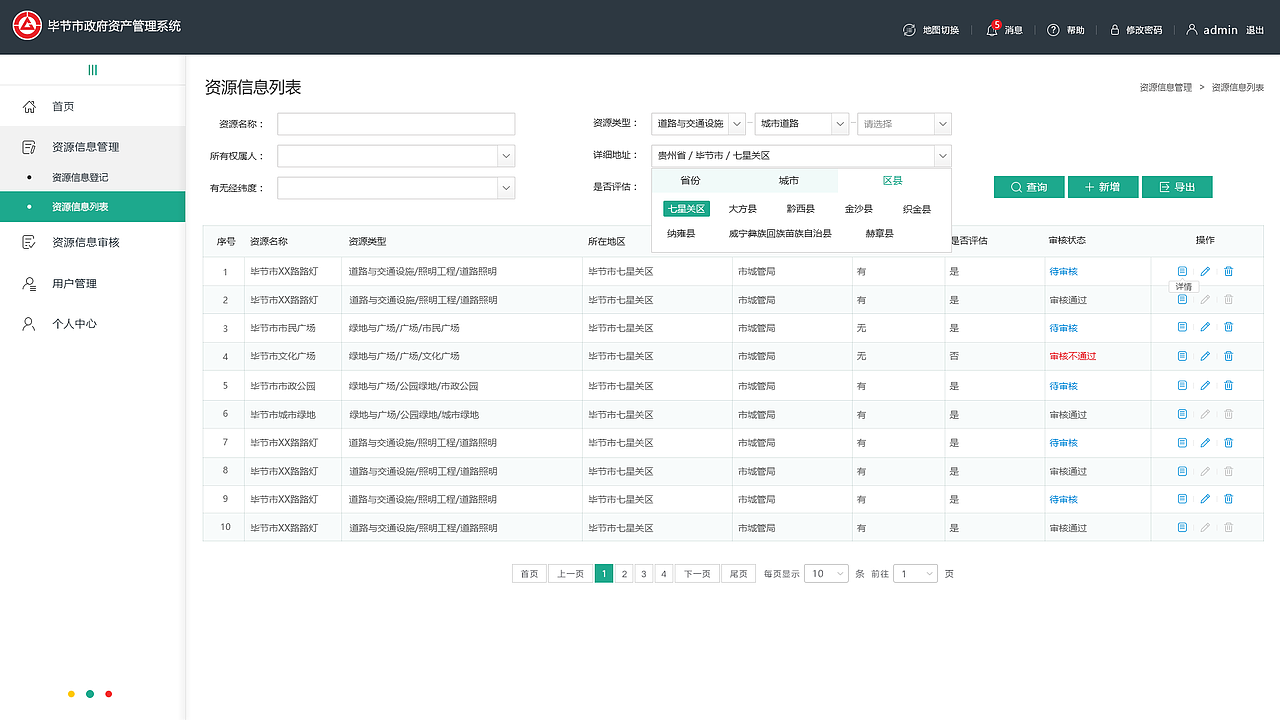Click the 查询 search button
Viewport: 1280px width, 720px height.
click(1029, 187)
